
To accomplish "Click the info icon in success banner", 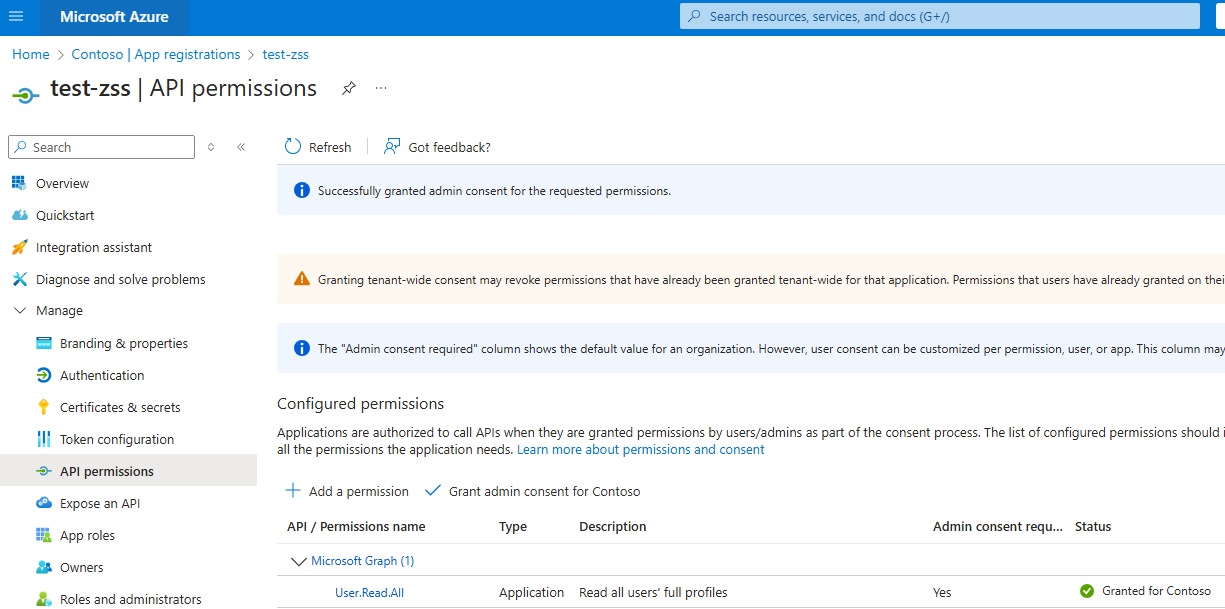I will (301, 190).
